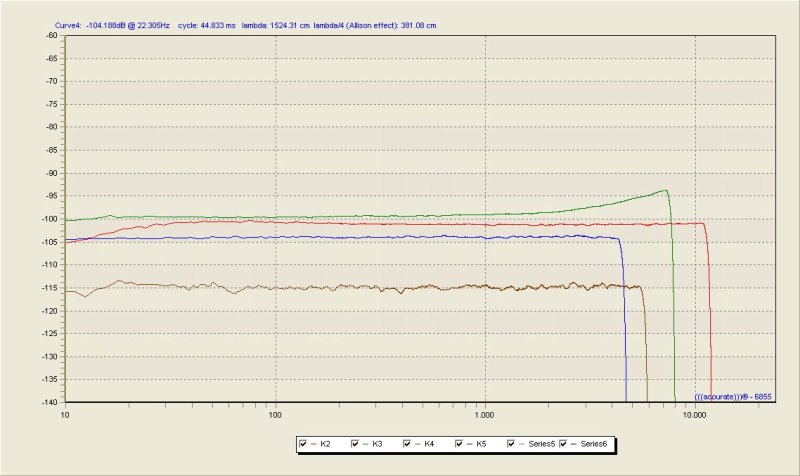Select the K4 legend label
The image size is (800, 476).
[429, 444]
